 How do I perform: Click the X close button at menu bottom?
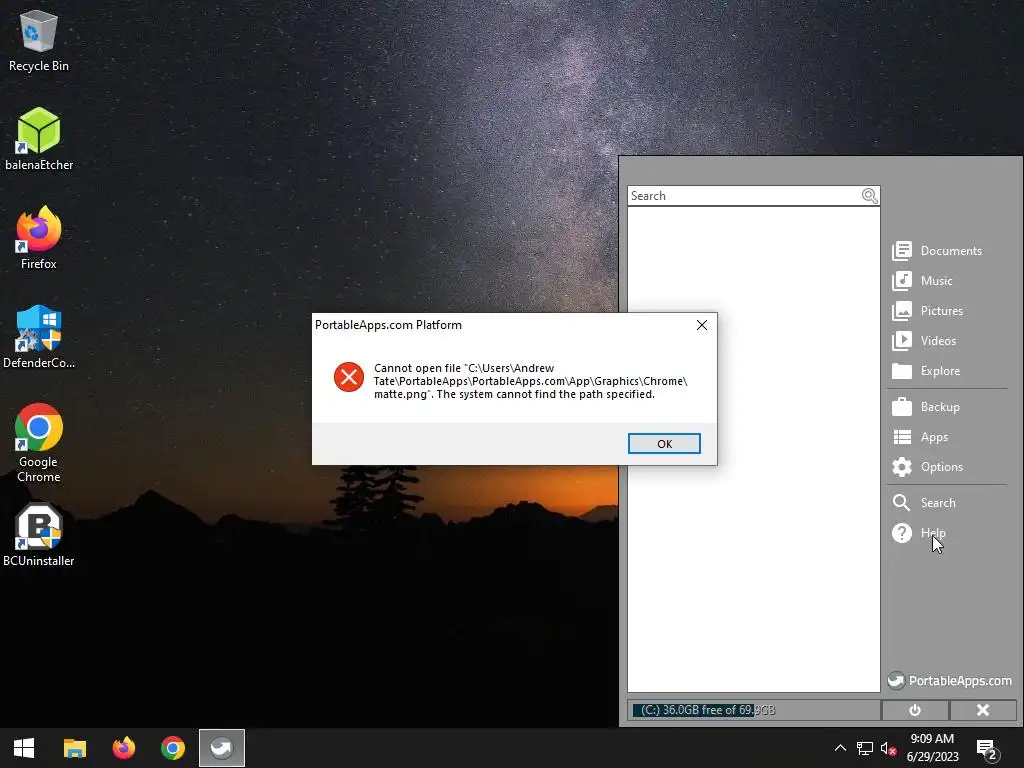pos(983,710)
